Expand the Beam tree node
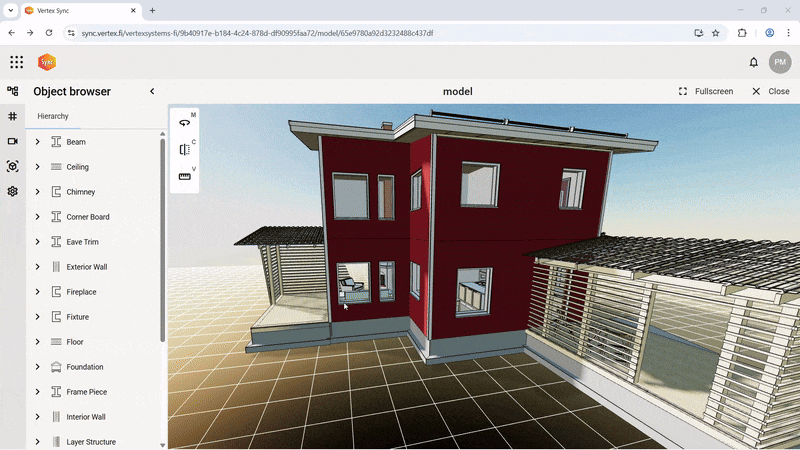Viewport: 800px width, 450px height. 37,142
